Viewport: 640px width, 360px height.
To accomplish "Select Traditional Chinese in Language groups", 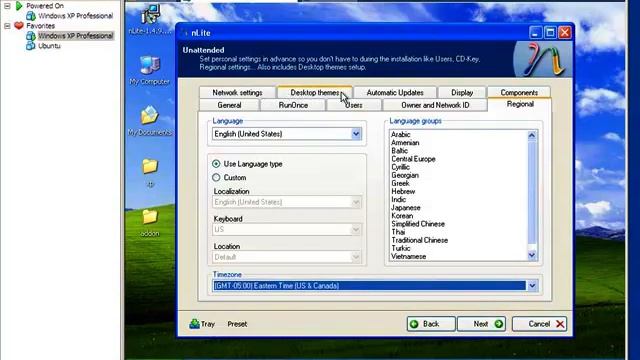I will point(419,240).
